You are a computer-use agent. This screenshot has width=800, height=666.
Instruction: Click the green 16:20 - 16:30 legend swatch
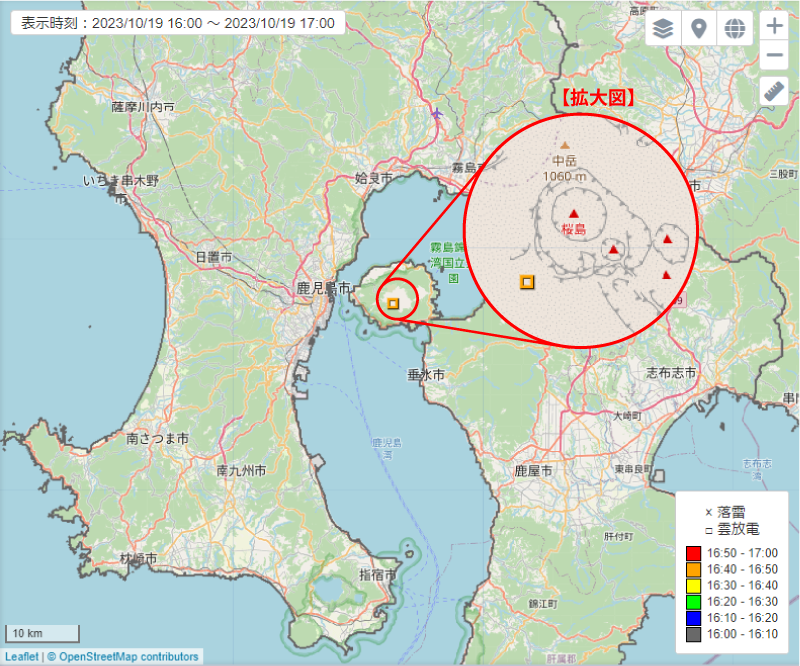pyautogui.click(x=694, y=602)
